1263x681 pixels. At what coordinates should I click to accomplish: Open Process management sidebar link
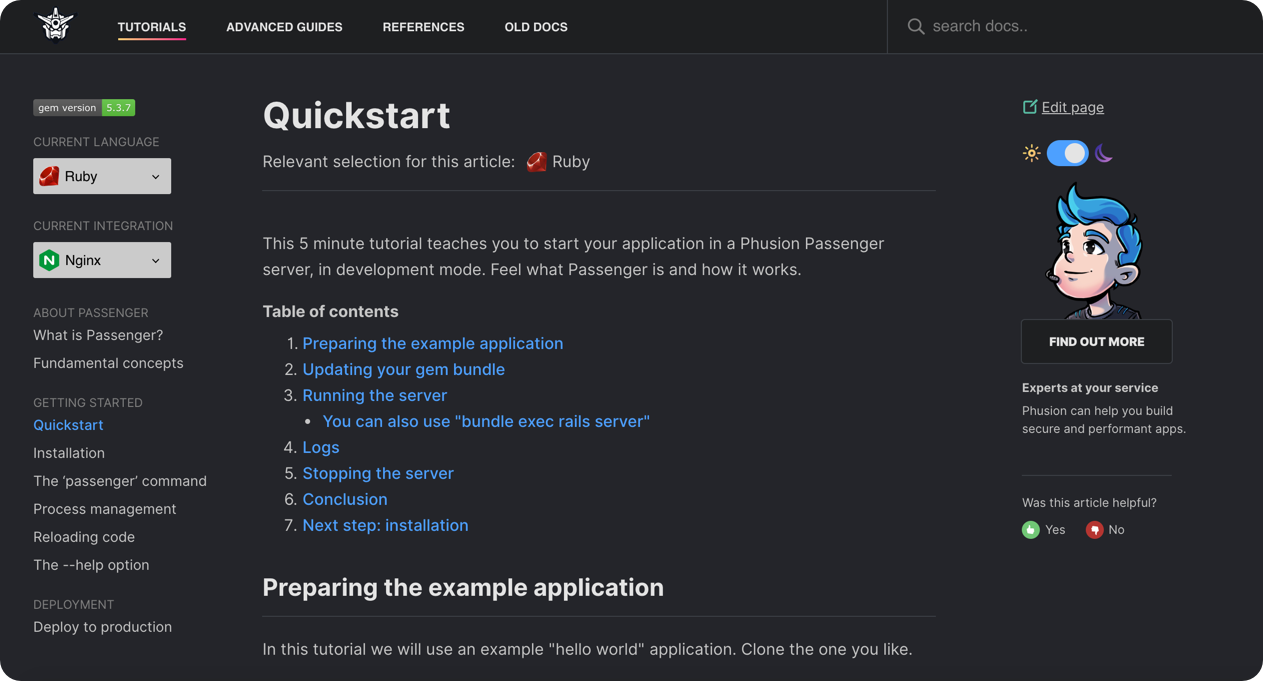pos(105,509)
